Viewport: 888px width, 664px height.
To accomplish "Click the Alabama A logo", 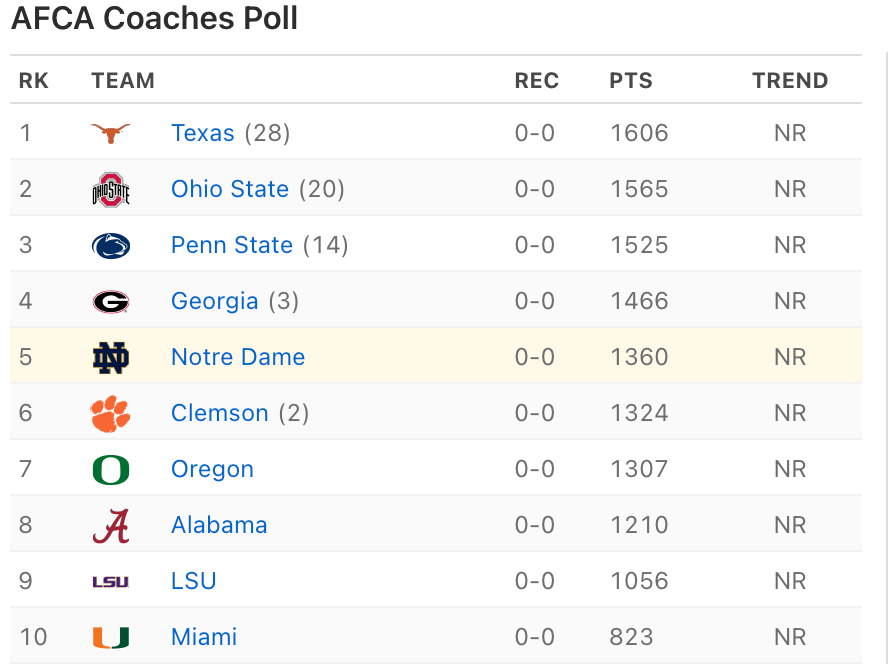I will click(x=110, y=525).
